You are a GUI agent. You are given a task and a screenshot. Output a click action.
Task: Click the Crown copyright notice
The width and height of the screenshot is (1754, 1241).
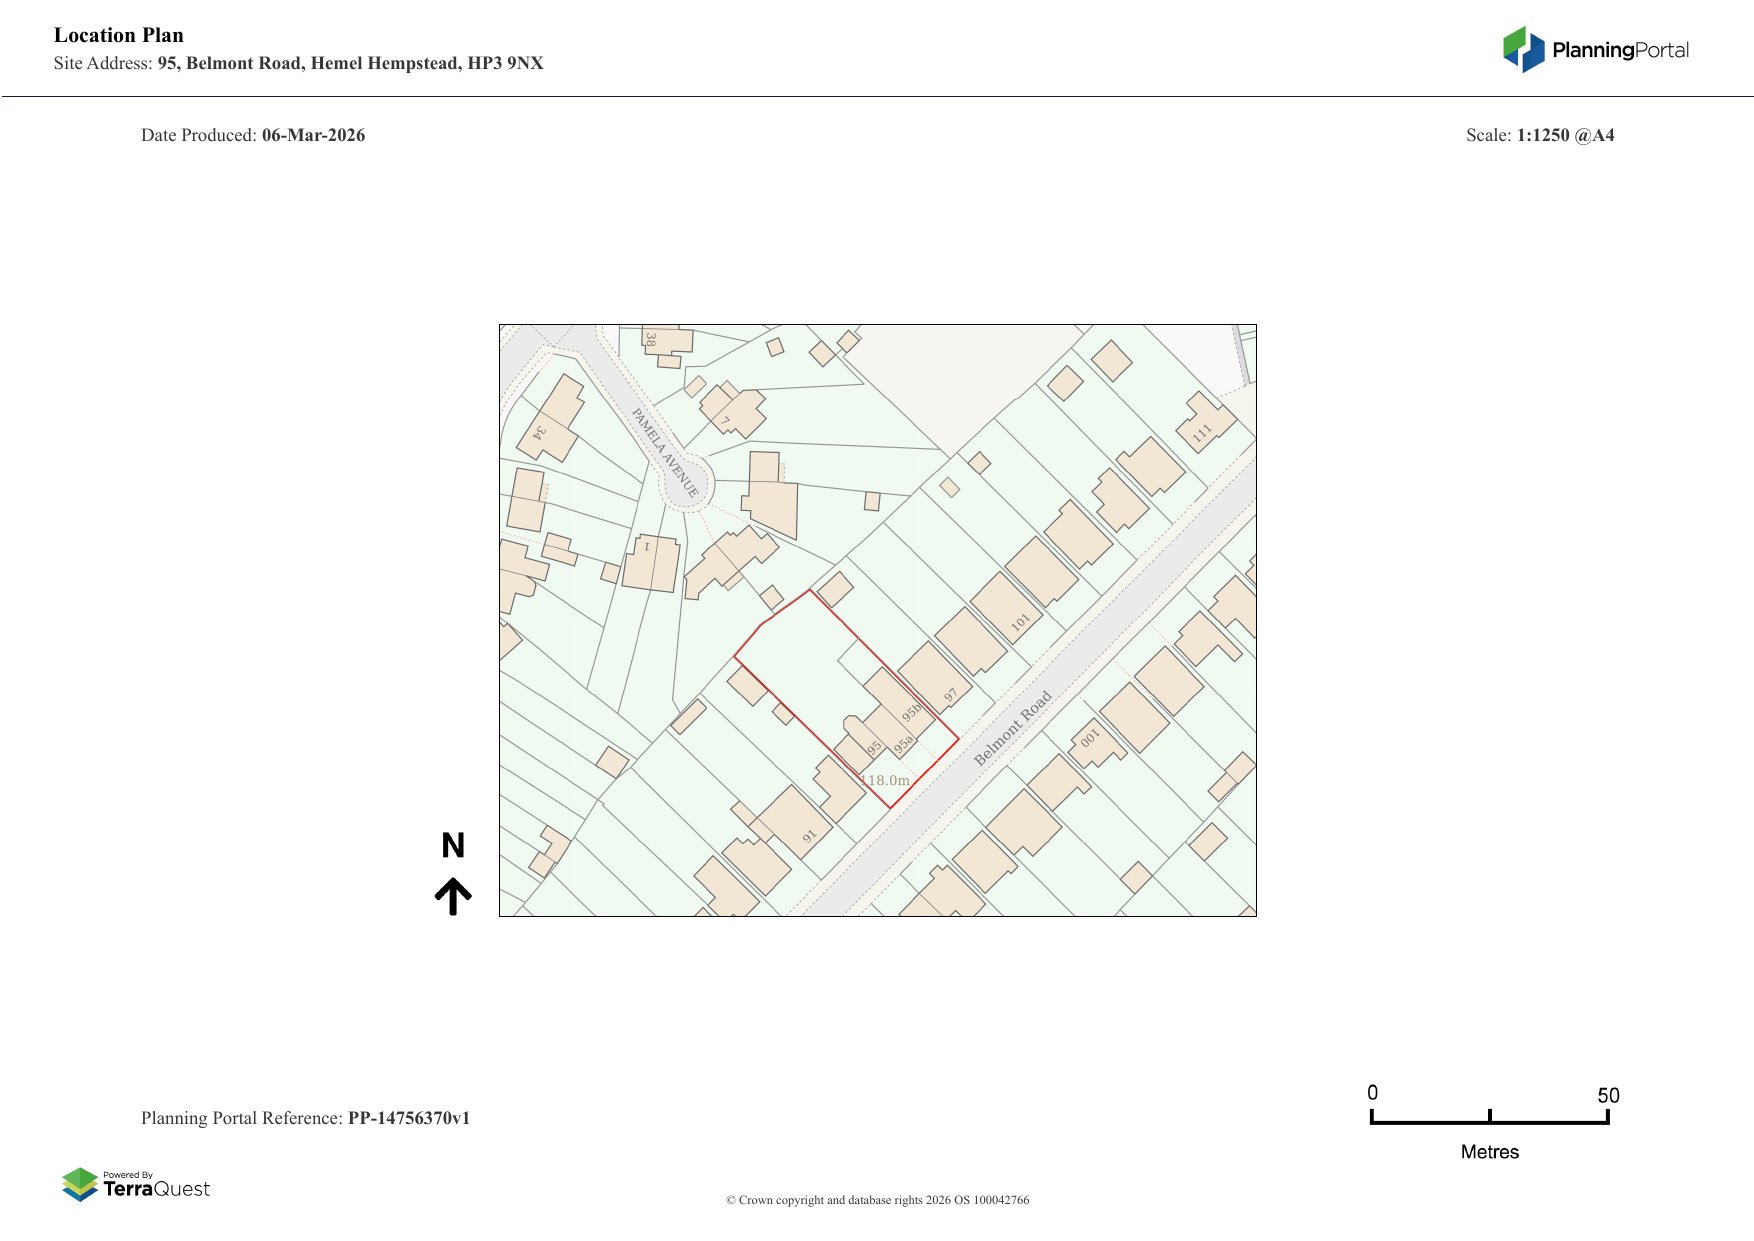click(877, 1200)
